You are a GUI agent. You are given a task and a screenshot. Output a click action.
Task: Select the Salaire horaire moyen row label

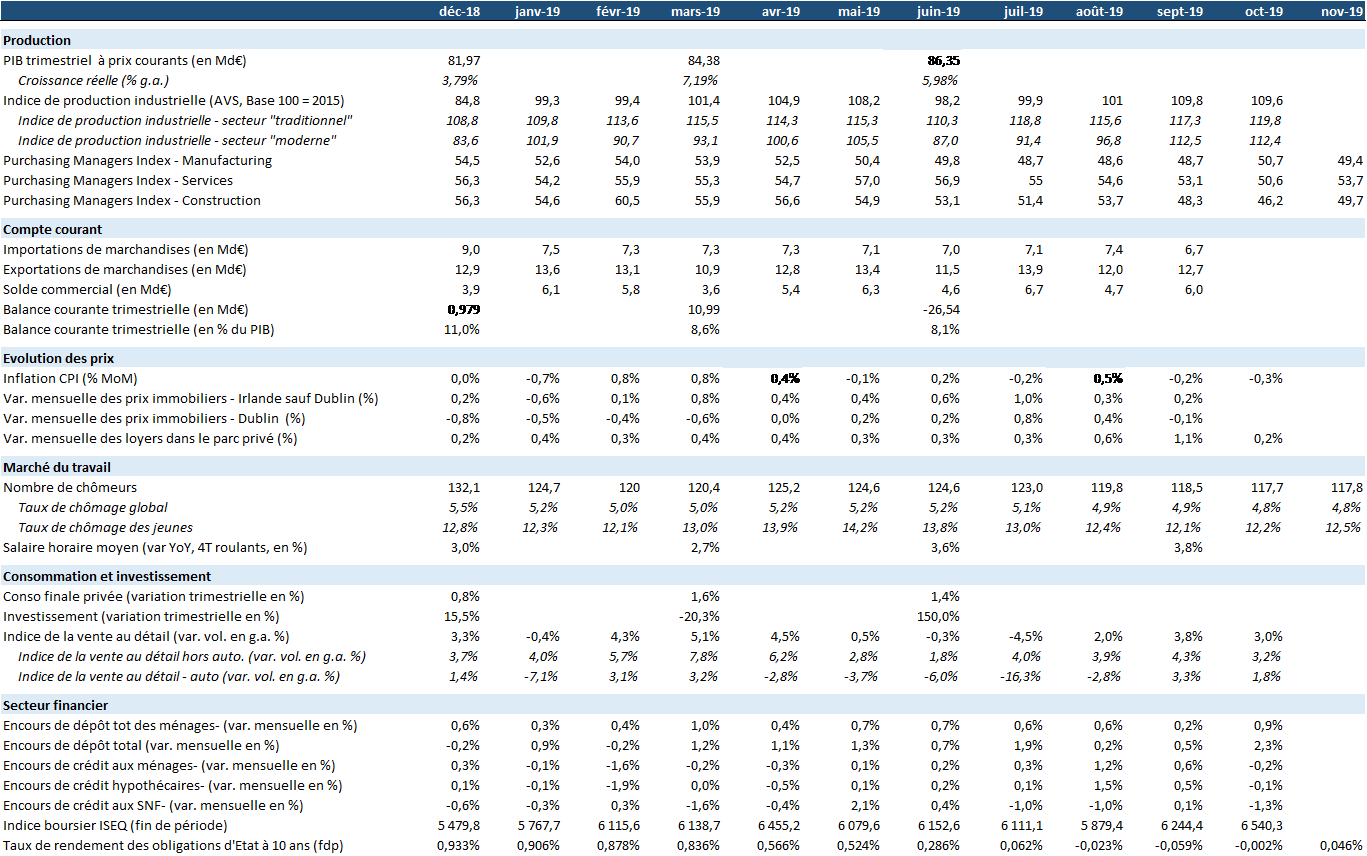155,547
